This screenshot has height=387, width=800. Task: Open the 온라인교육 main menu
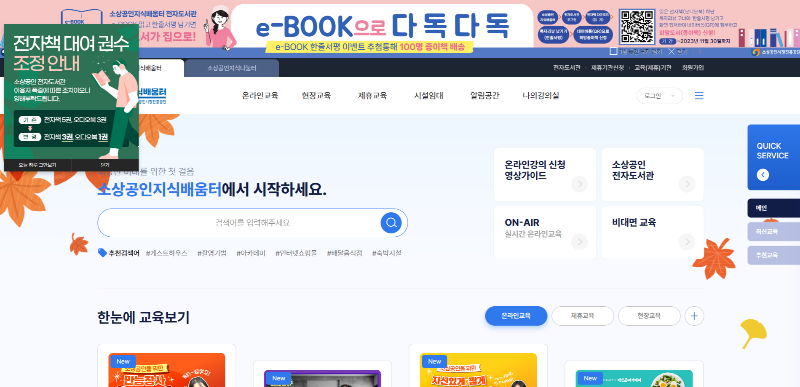[260, 95]
